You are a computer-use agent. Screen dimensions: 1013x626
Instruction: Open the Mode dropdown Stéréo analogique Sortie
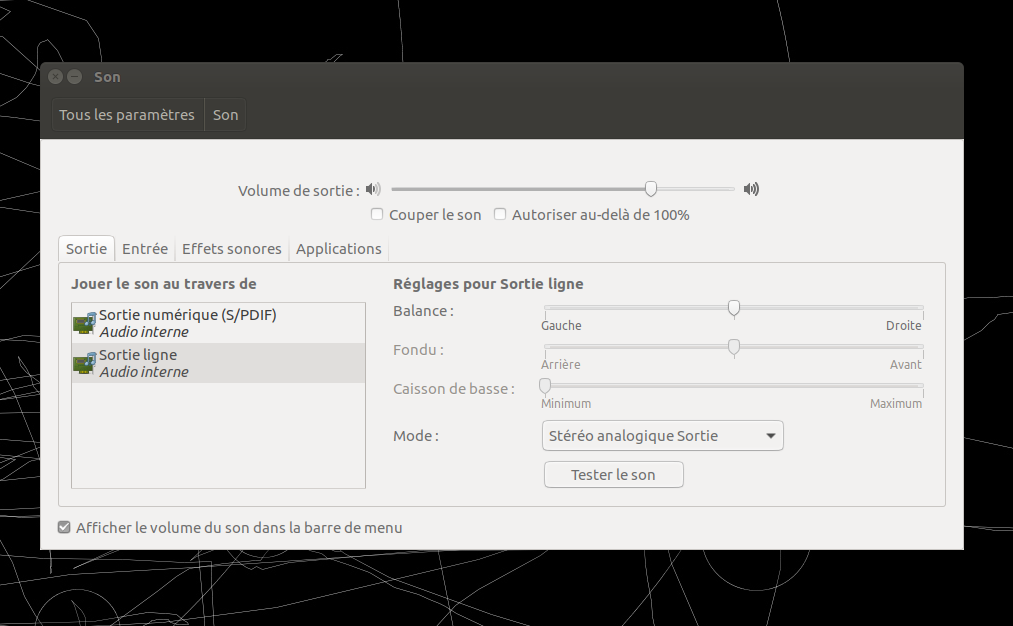663,436
